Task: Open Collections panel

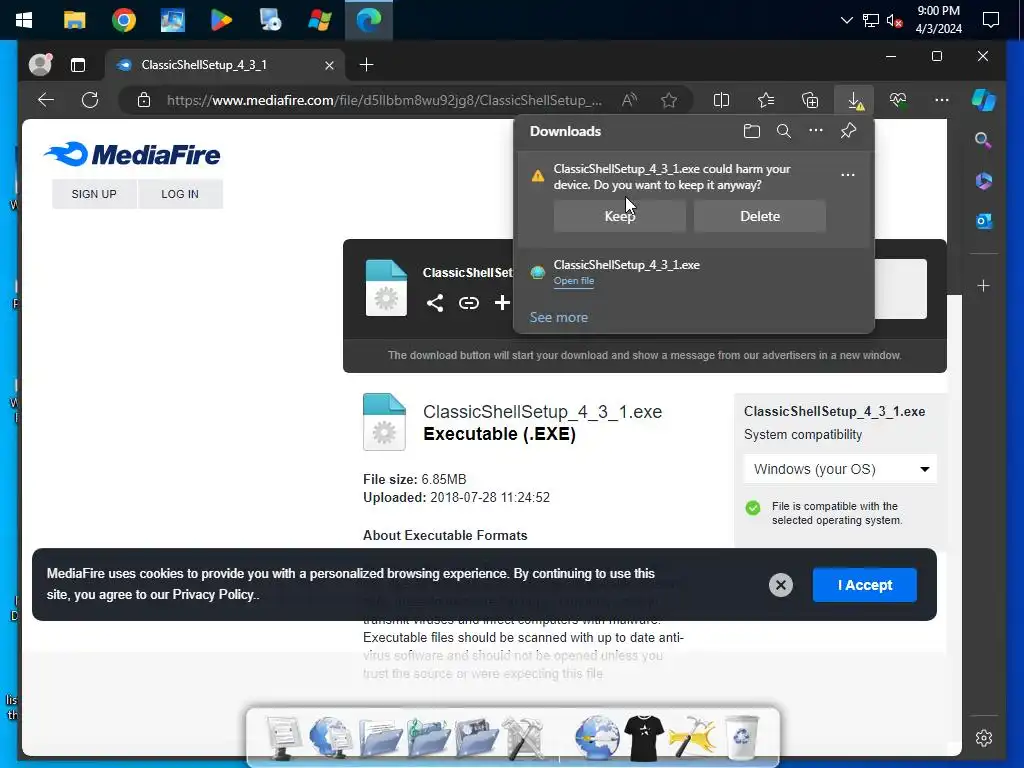Action: tap(810, 100)
